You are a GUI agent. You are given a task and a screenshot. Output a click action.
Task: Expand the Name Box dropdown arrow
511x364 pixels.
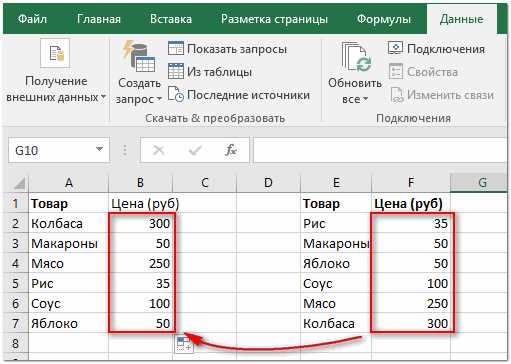pyautogui.click(x=99, y=149)
